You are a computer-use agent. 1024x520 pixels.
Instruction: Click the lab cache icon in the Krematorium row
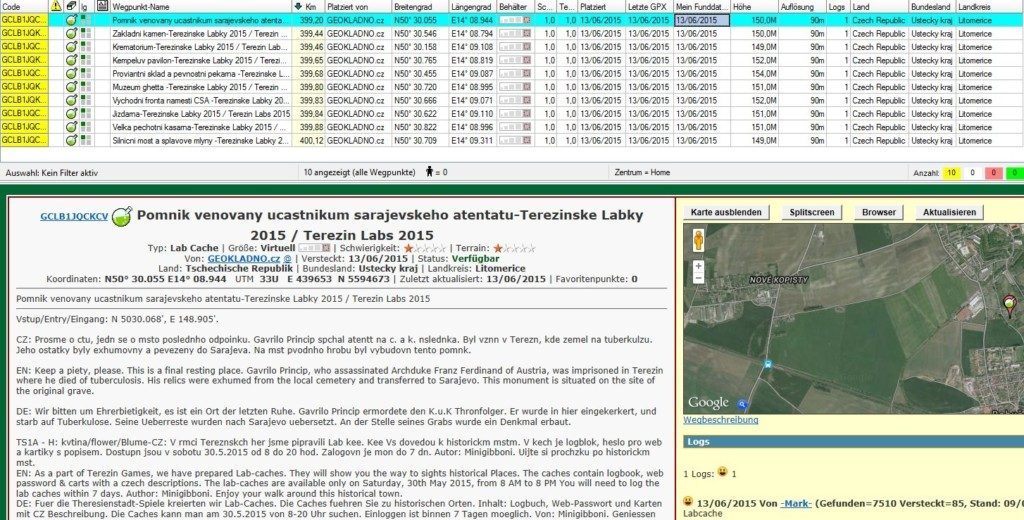71,47
